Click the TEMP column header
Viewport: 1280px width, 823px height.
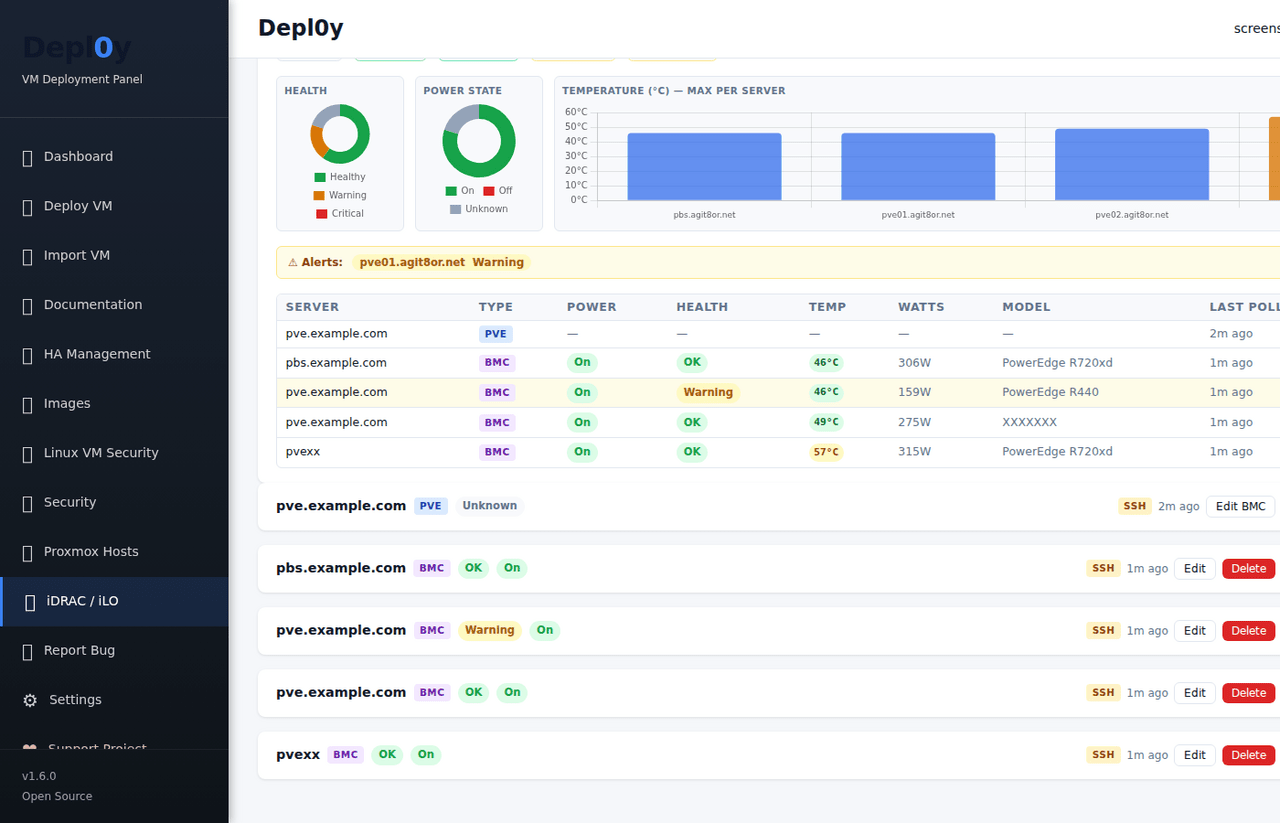827,308
